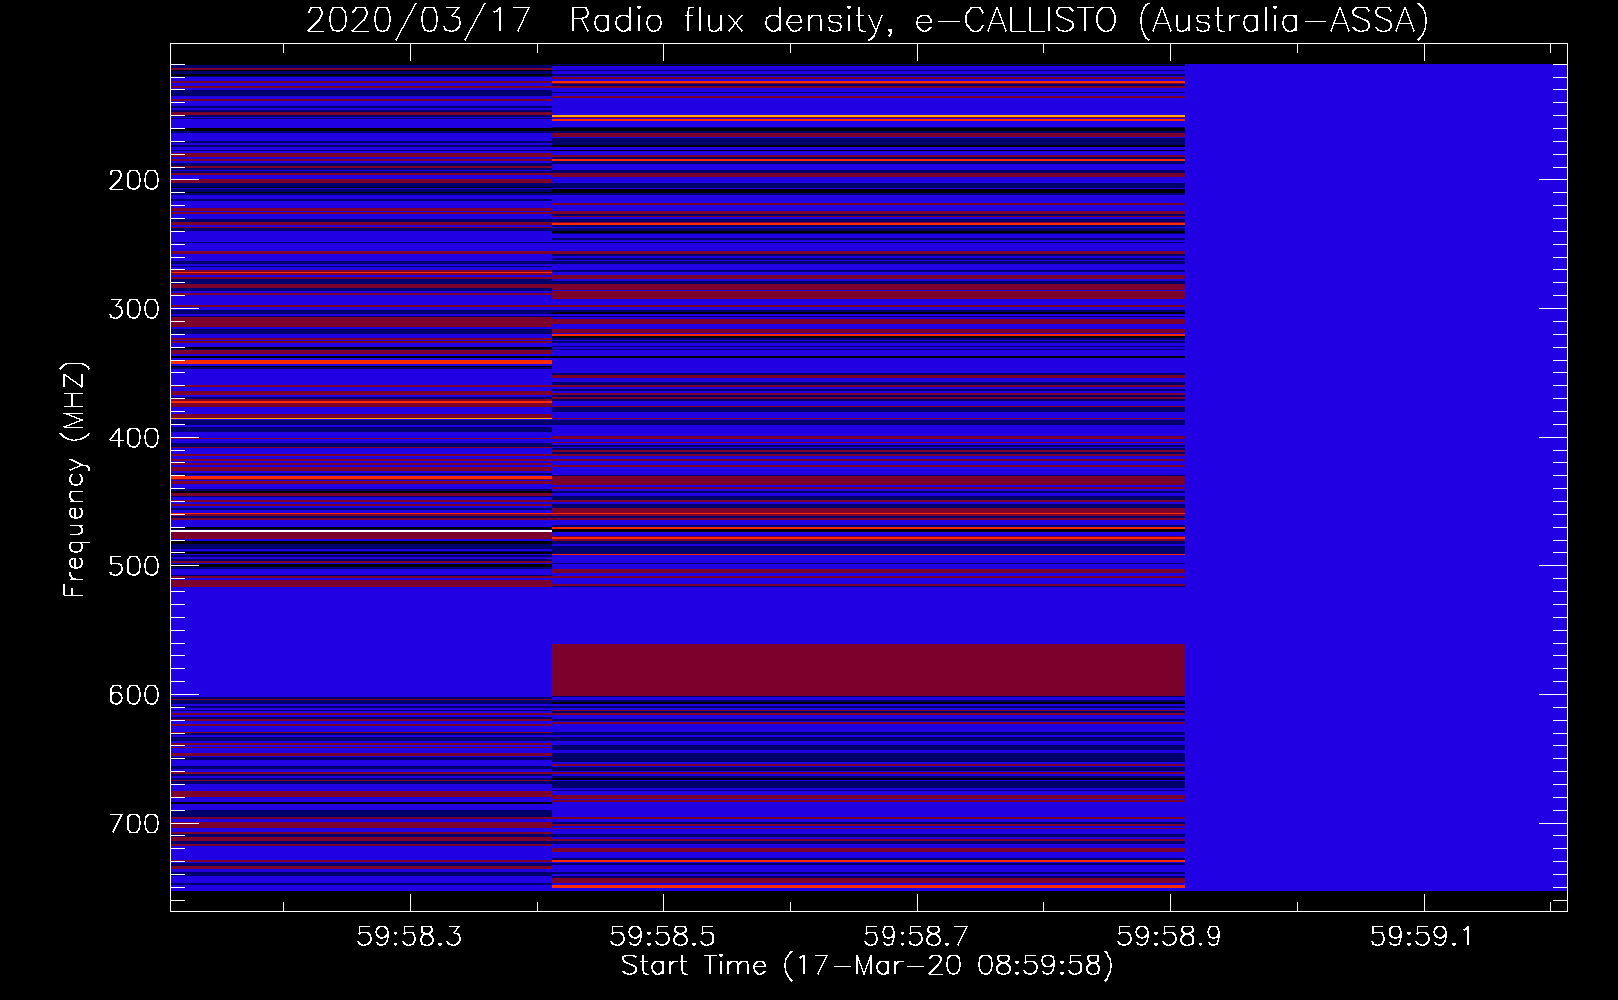Click the 500 frequency tick label

click(134, 566)
